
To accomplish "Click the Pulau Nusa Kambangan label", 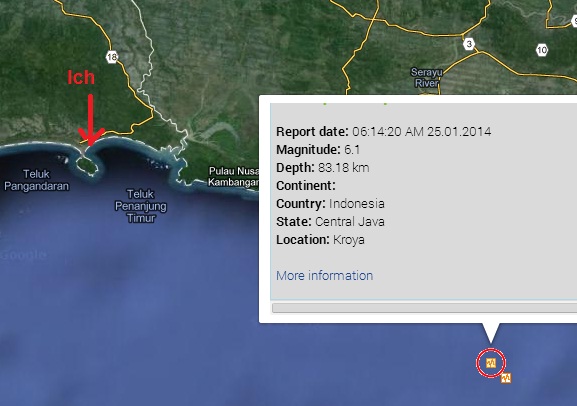I will (234, 177).
